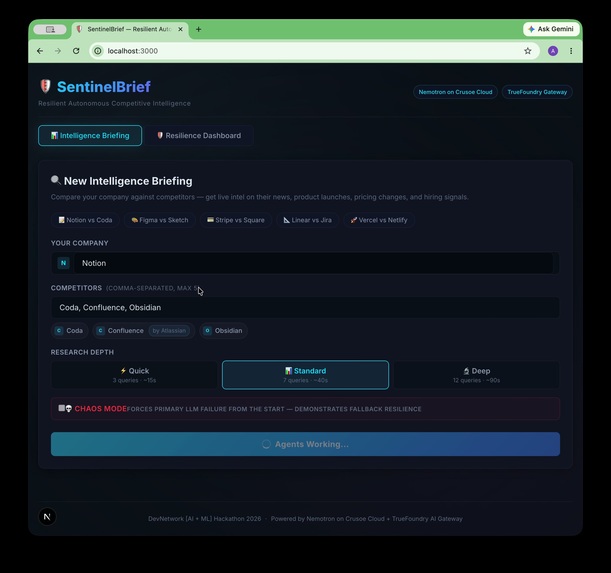Click Nemotron on Crusoe Cloud badge
Screen dimensions: 611x573
[455, 92]
